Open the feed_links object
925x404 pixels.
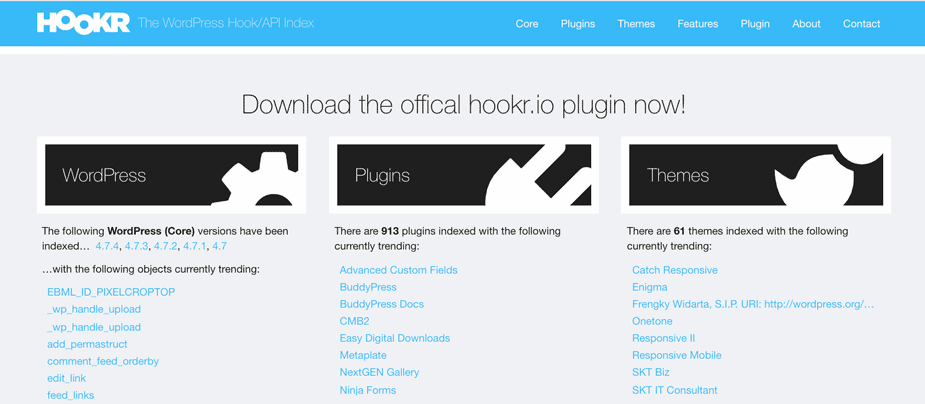point(71,395)
